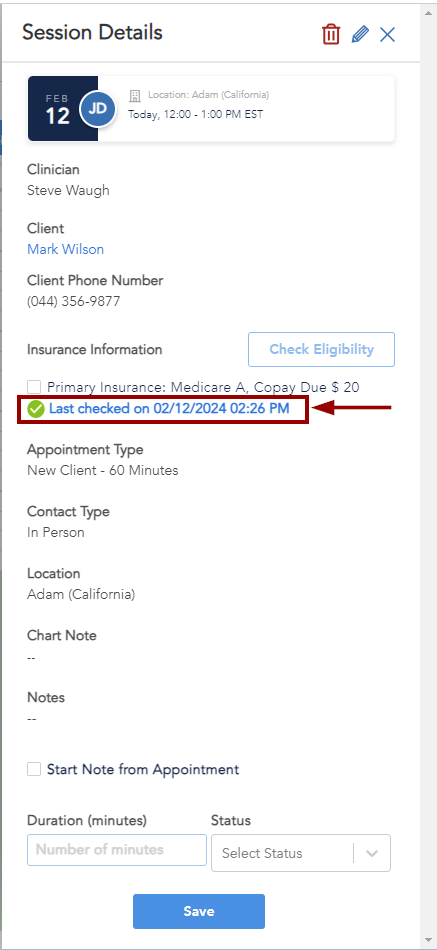Screen dimensions: 437x950
Task: Click the green eligibility check mark icon
Action: tap(36, 409)
